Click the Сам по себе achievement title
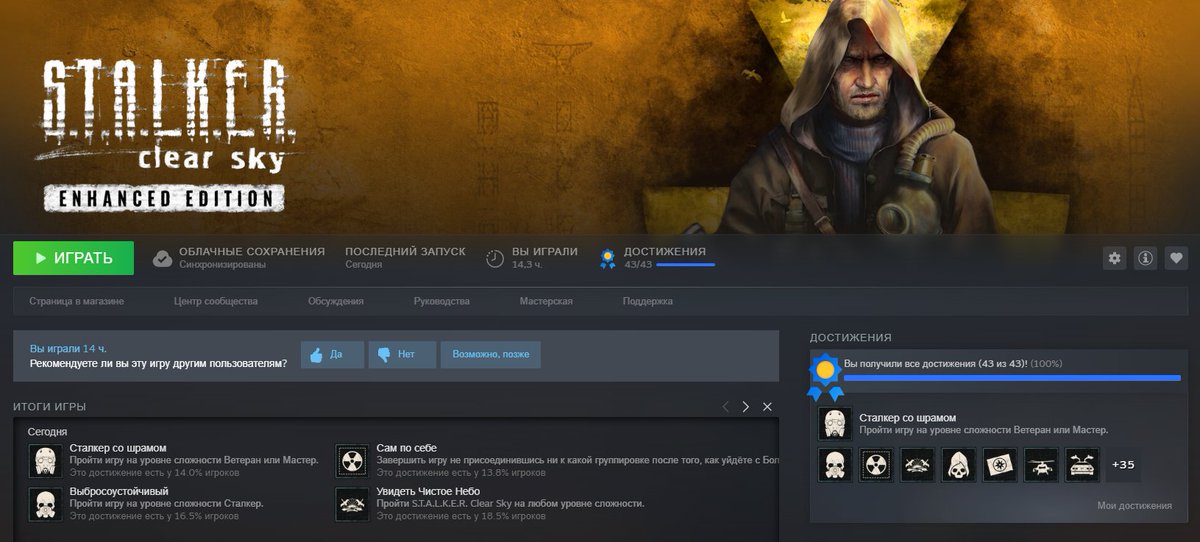Viewport: 1200px width, 542px height. pos(406,447)
